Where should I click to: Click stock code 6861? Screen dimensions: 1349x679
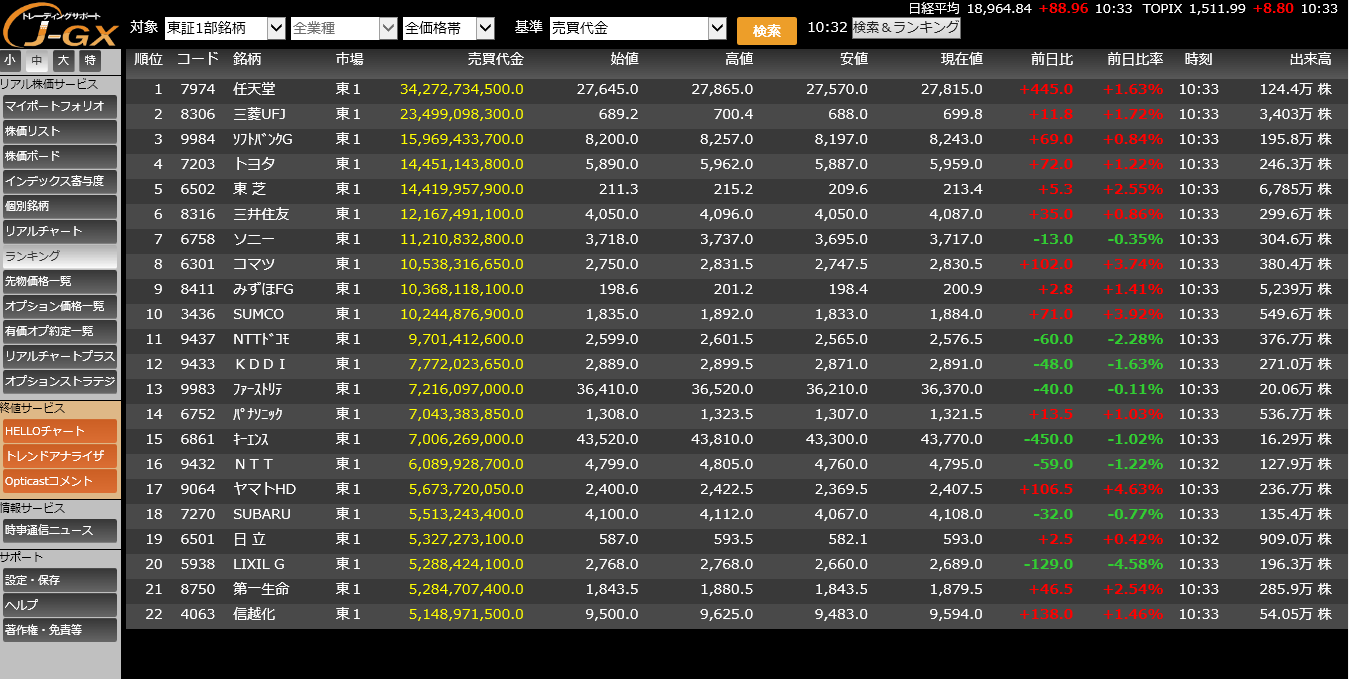pyautogui.click(x=198, y=439)
